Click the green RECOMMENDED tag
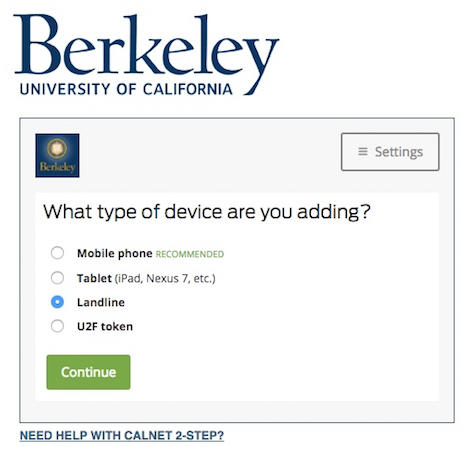The height and width of the screenshot is (450, 475). [190, 254]
